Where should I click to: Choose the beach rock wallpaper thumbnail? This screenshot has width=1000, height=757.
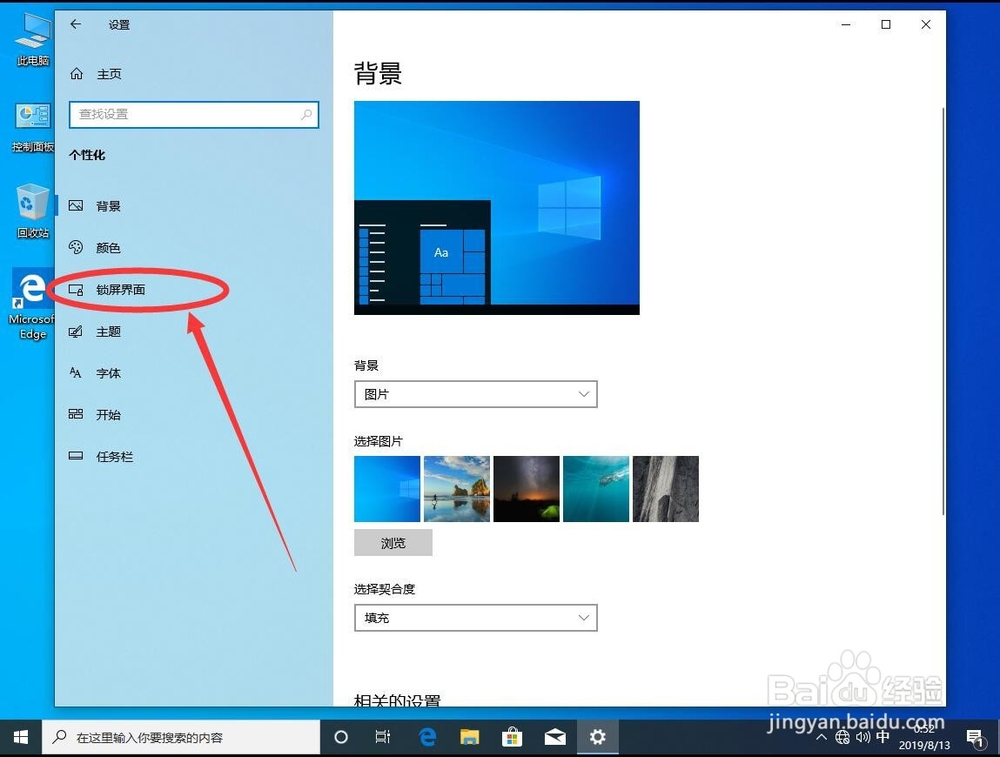pos(457,489)
